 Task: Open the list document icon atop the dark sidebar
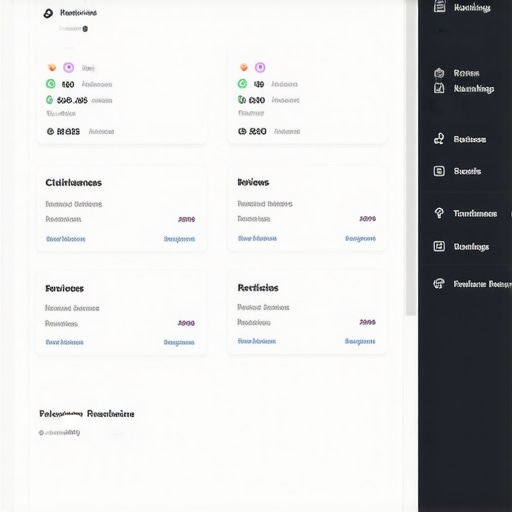tap(439, 6)
